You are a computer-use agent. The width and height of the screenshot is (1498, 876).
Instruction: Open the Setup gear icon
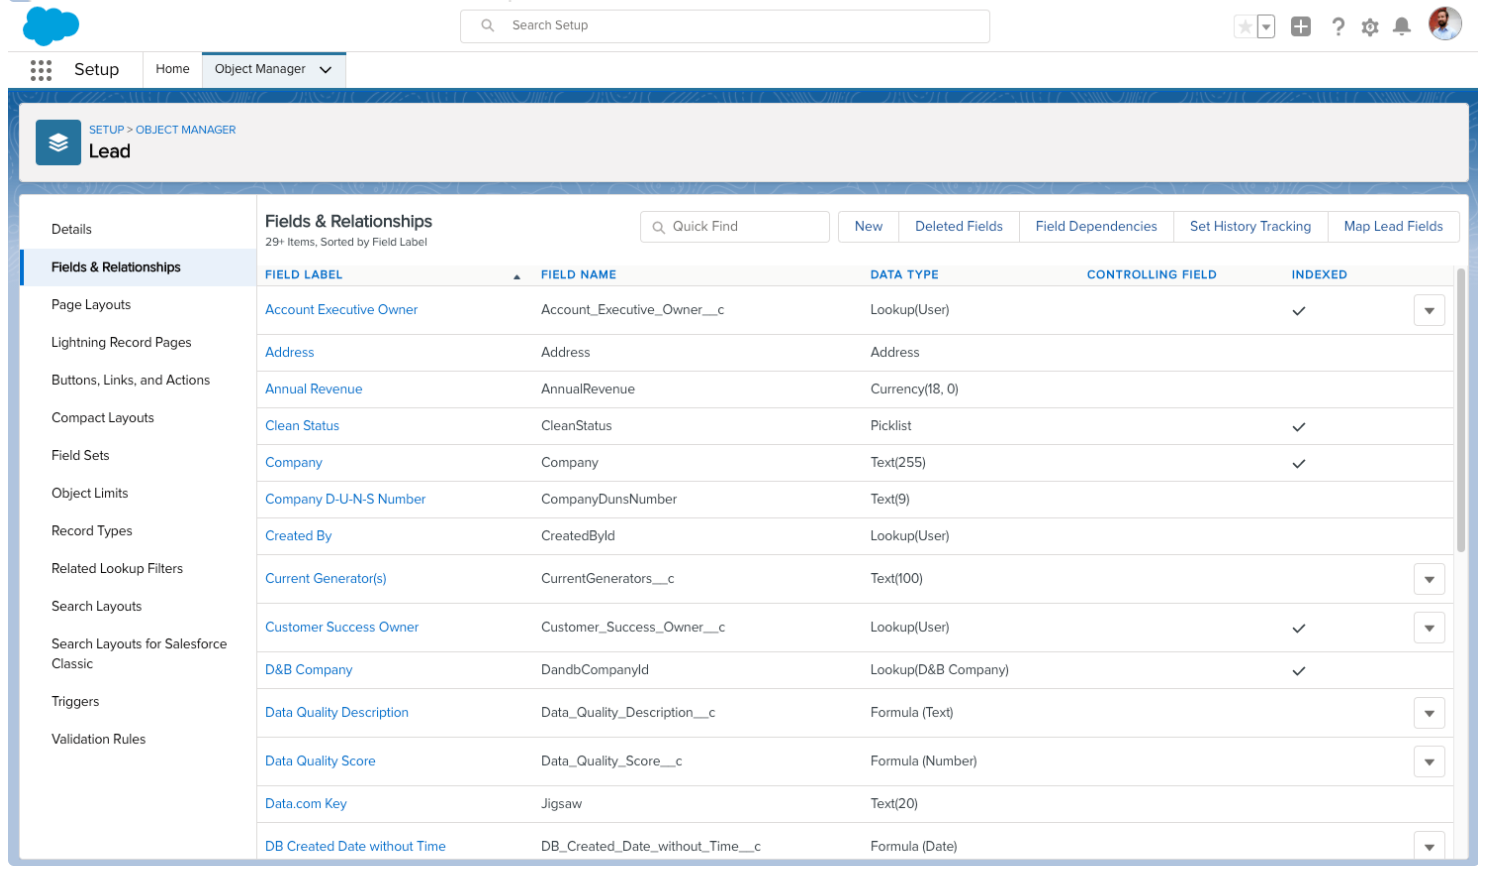[x=1370, y=27]
